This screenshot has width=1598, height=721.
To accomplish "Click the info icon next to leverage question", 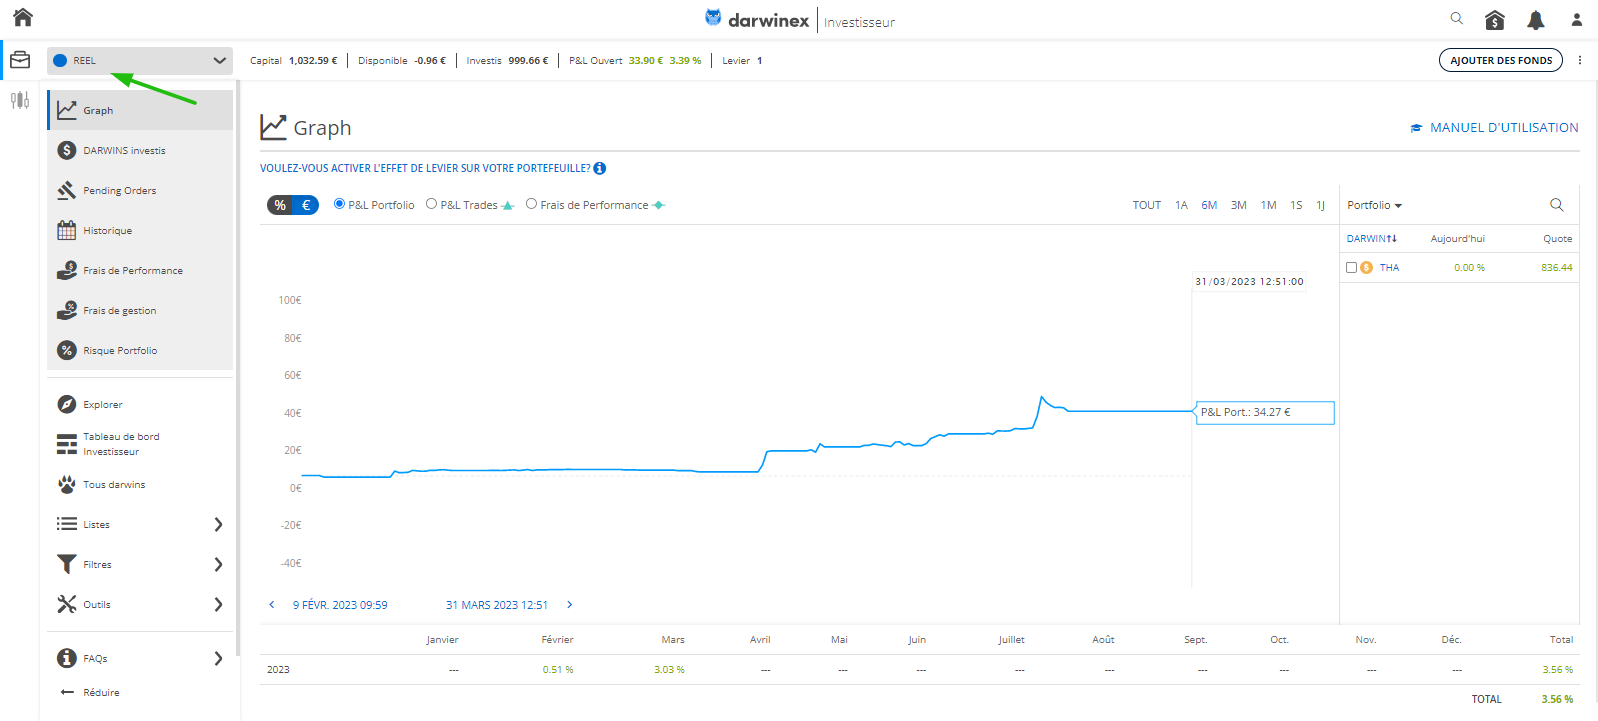I will [x=600, y=168].
